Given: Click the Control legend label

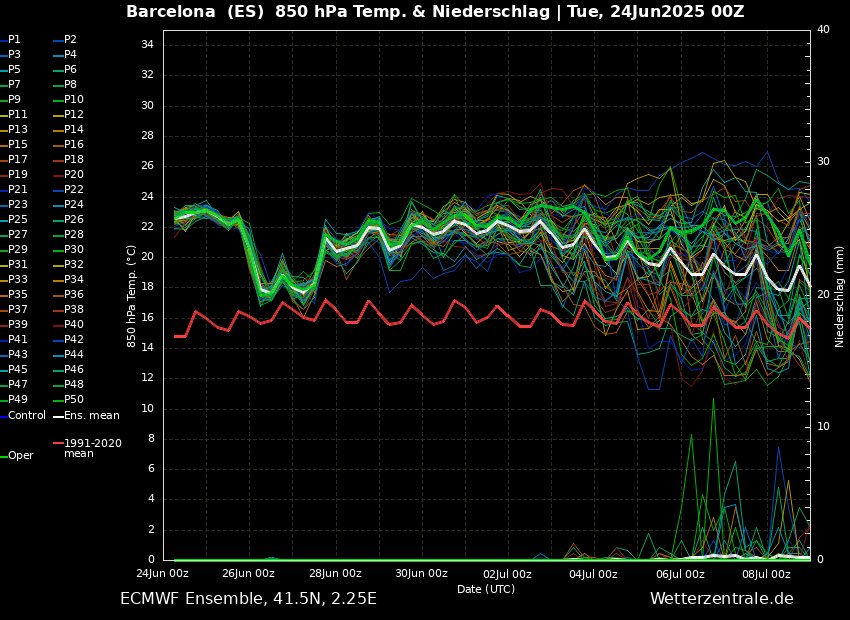Looking at the screenshot, I should point(27,416).
